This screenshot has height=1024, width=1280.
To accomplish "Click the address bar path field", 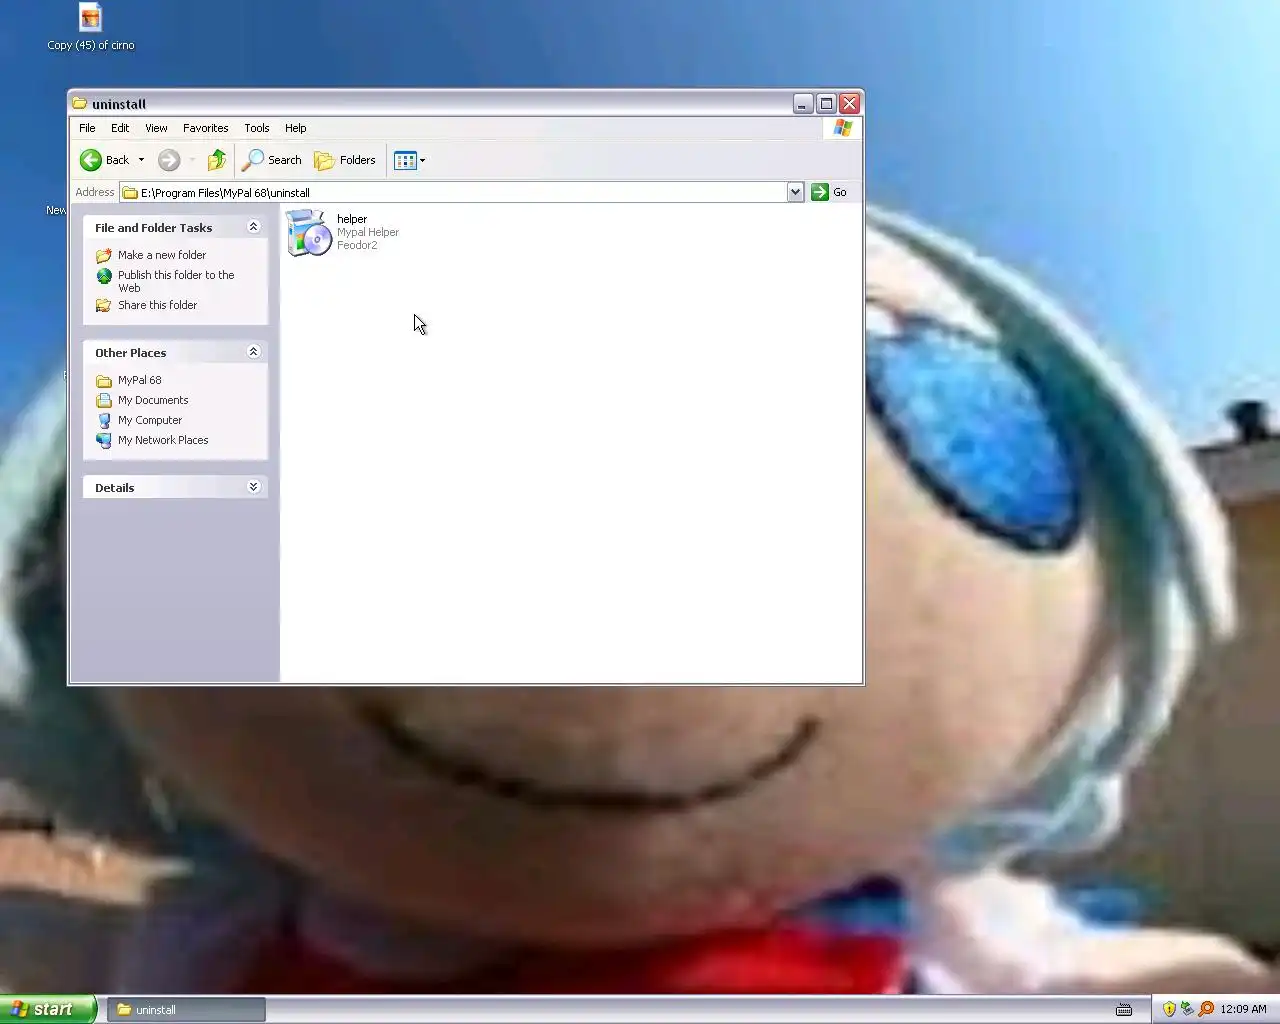I will point(453,192).
